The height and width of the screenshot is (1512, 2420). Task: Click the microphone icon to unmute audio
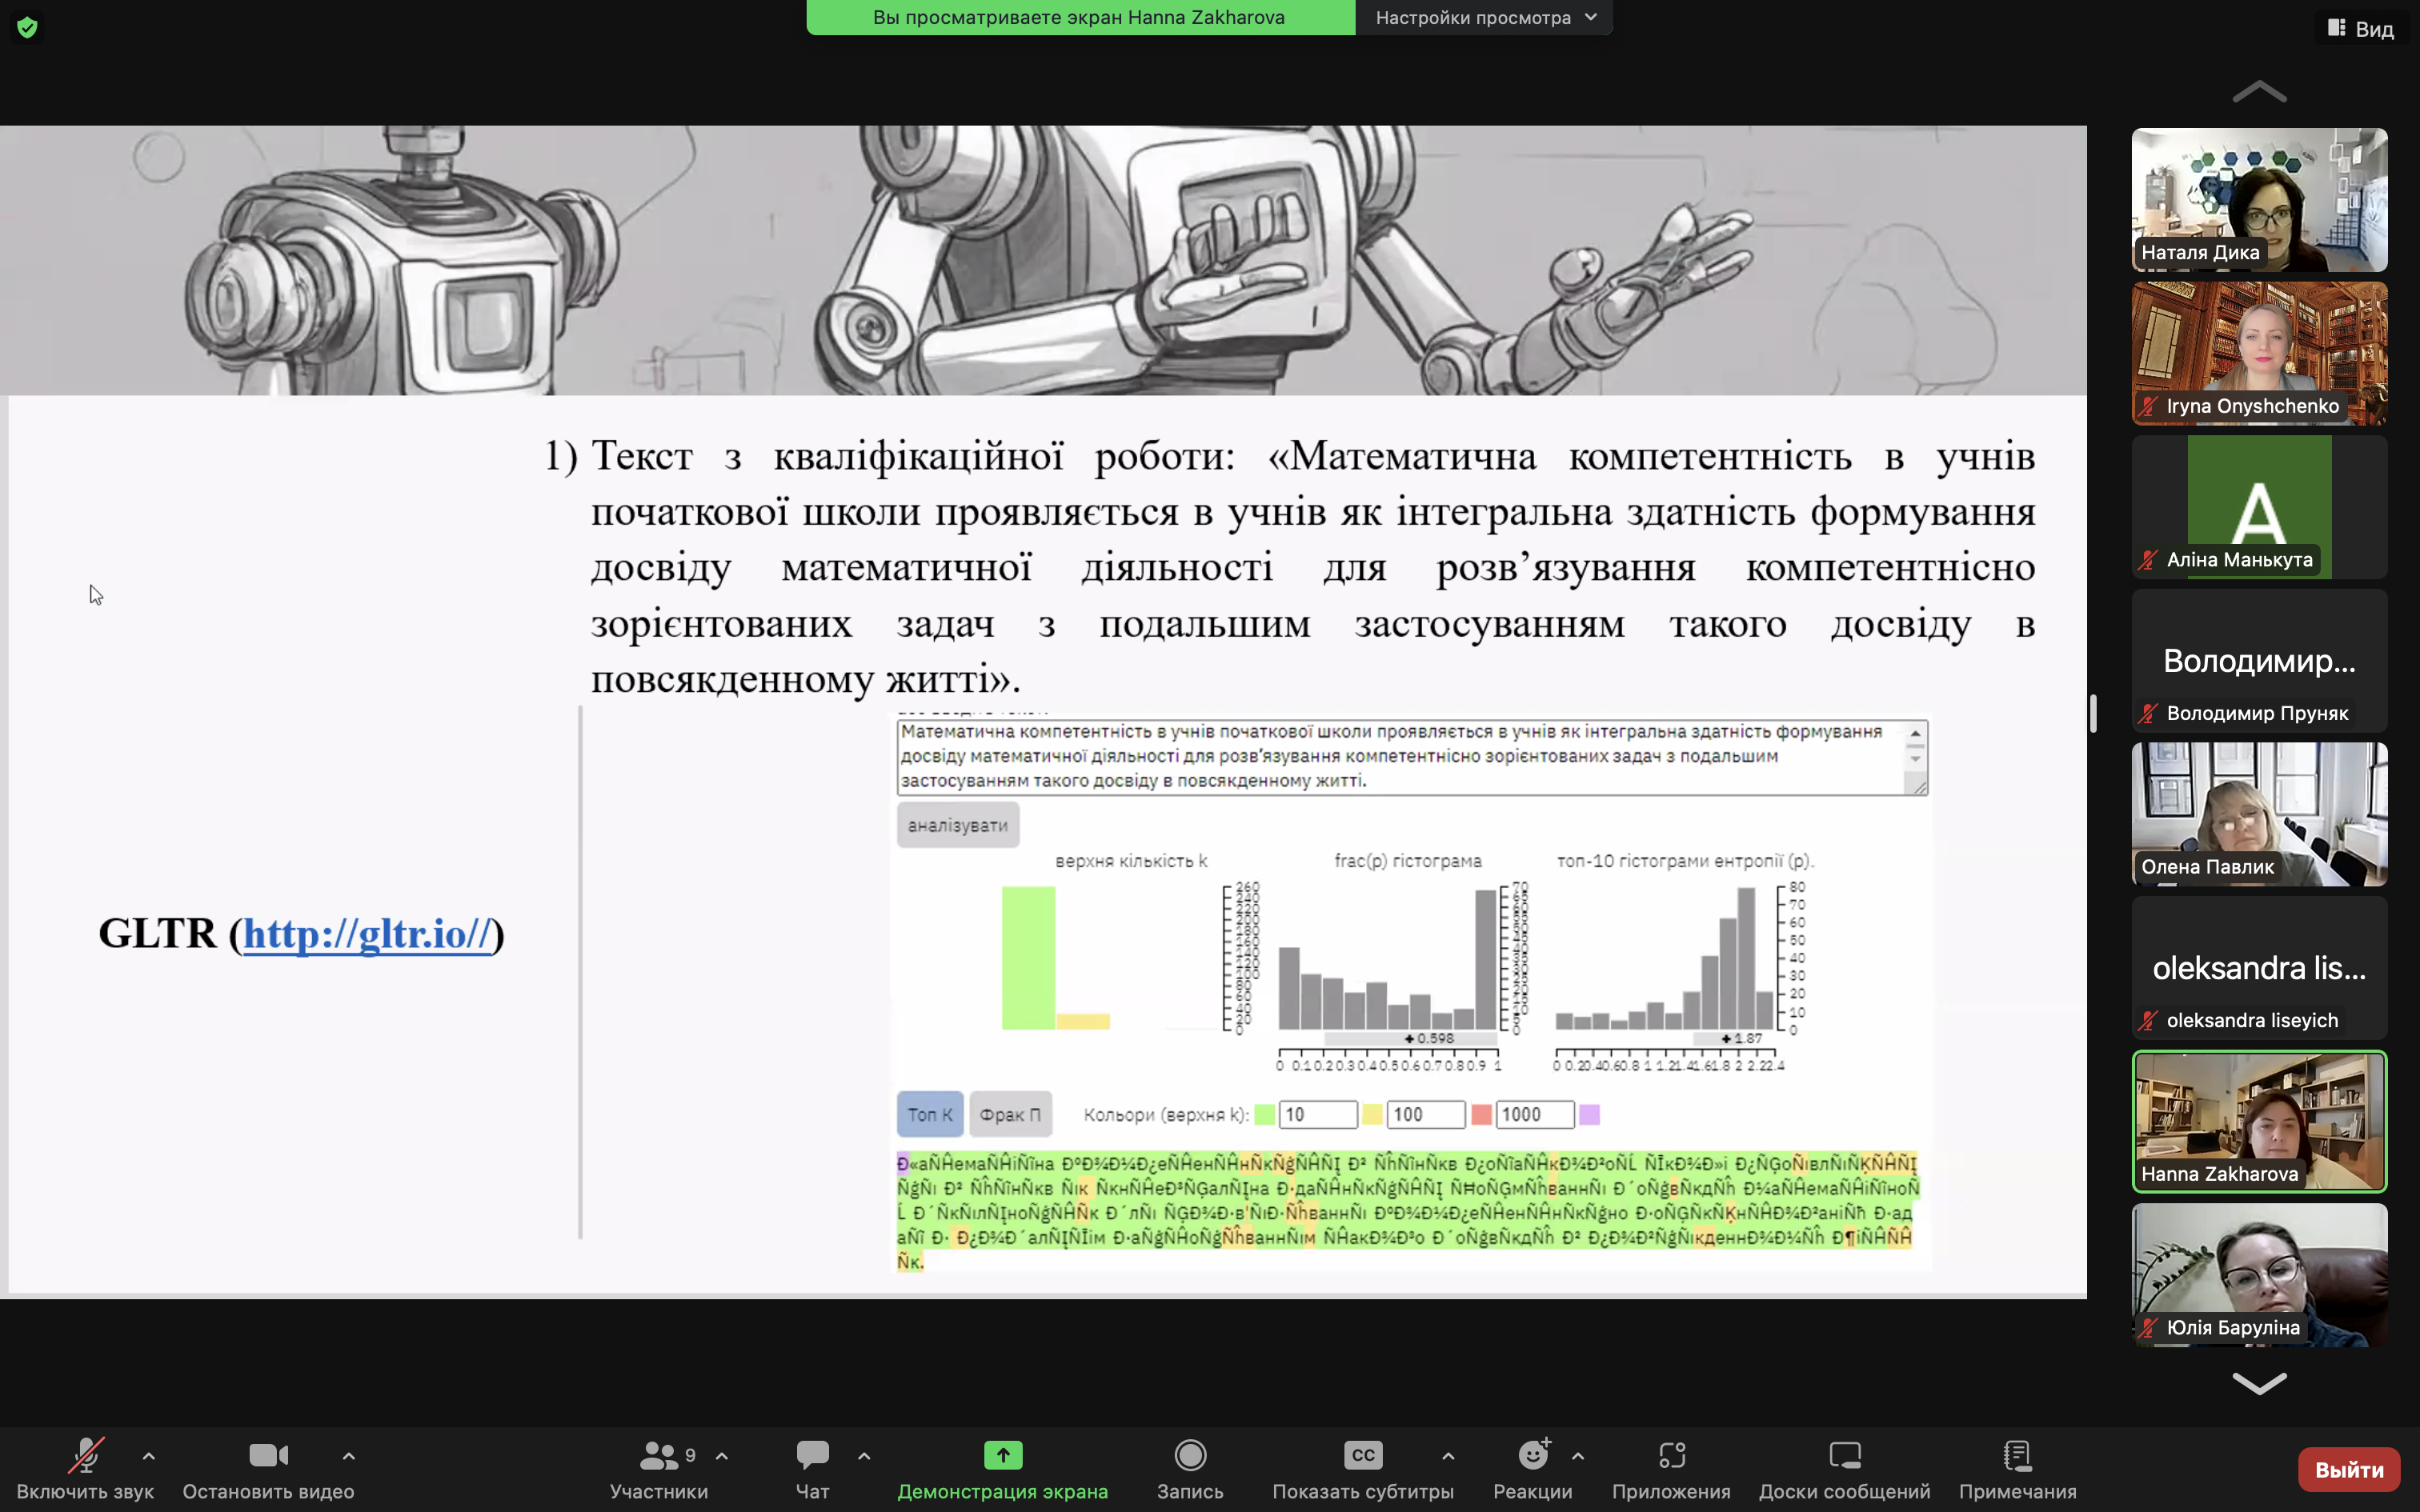click(x=85, y=1456)
